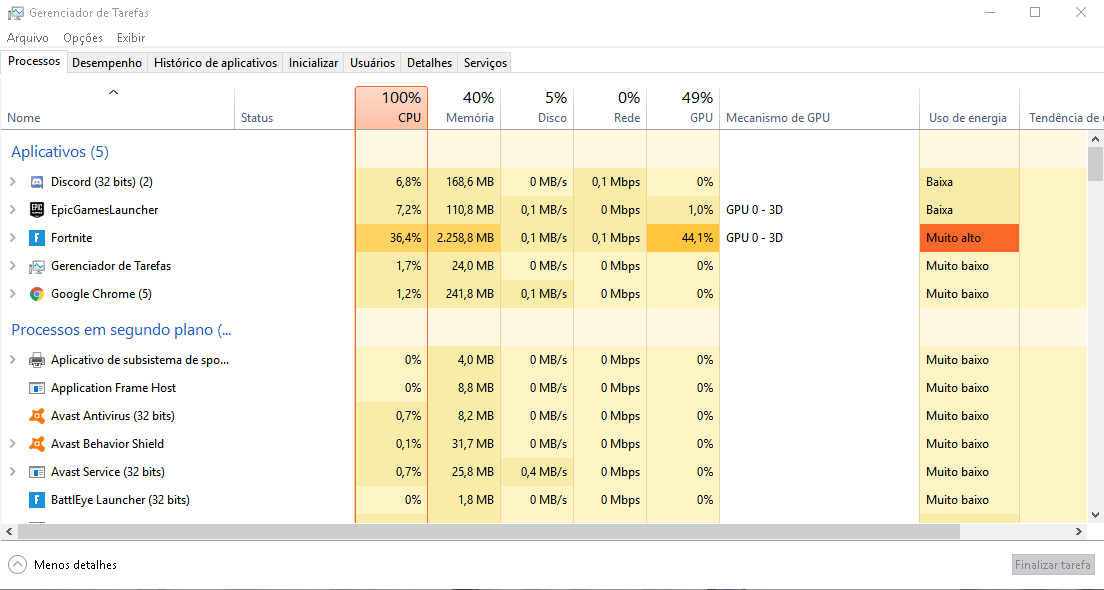Click Fortnite's 2.258,8 MB memory cell
This screenshot has width=1104, height=590.
[464, 238]
